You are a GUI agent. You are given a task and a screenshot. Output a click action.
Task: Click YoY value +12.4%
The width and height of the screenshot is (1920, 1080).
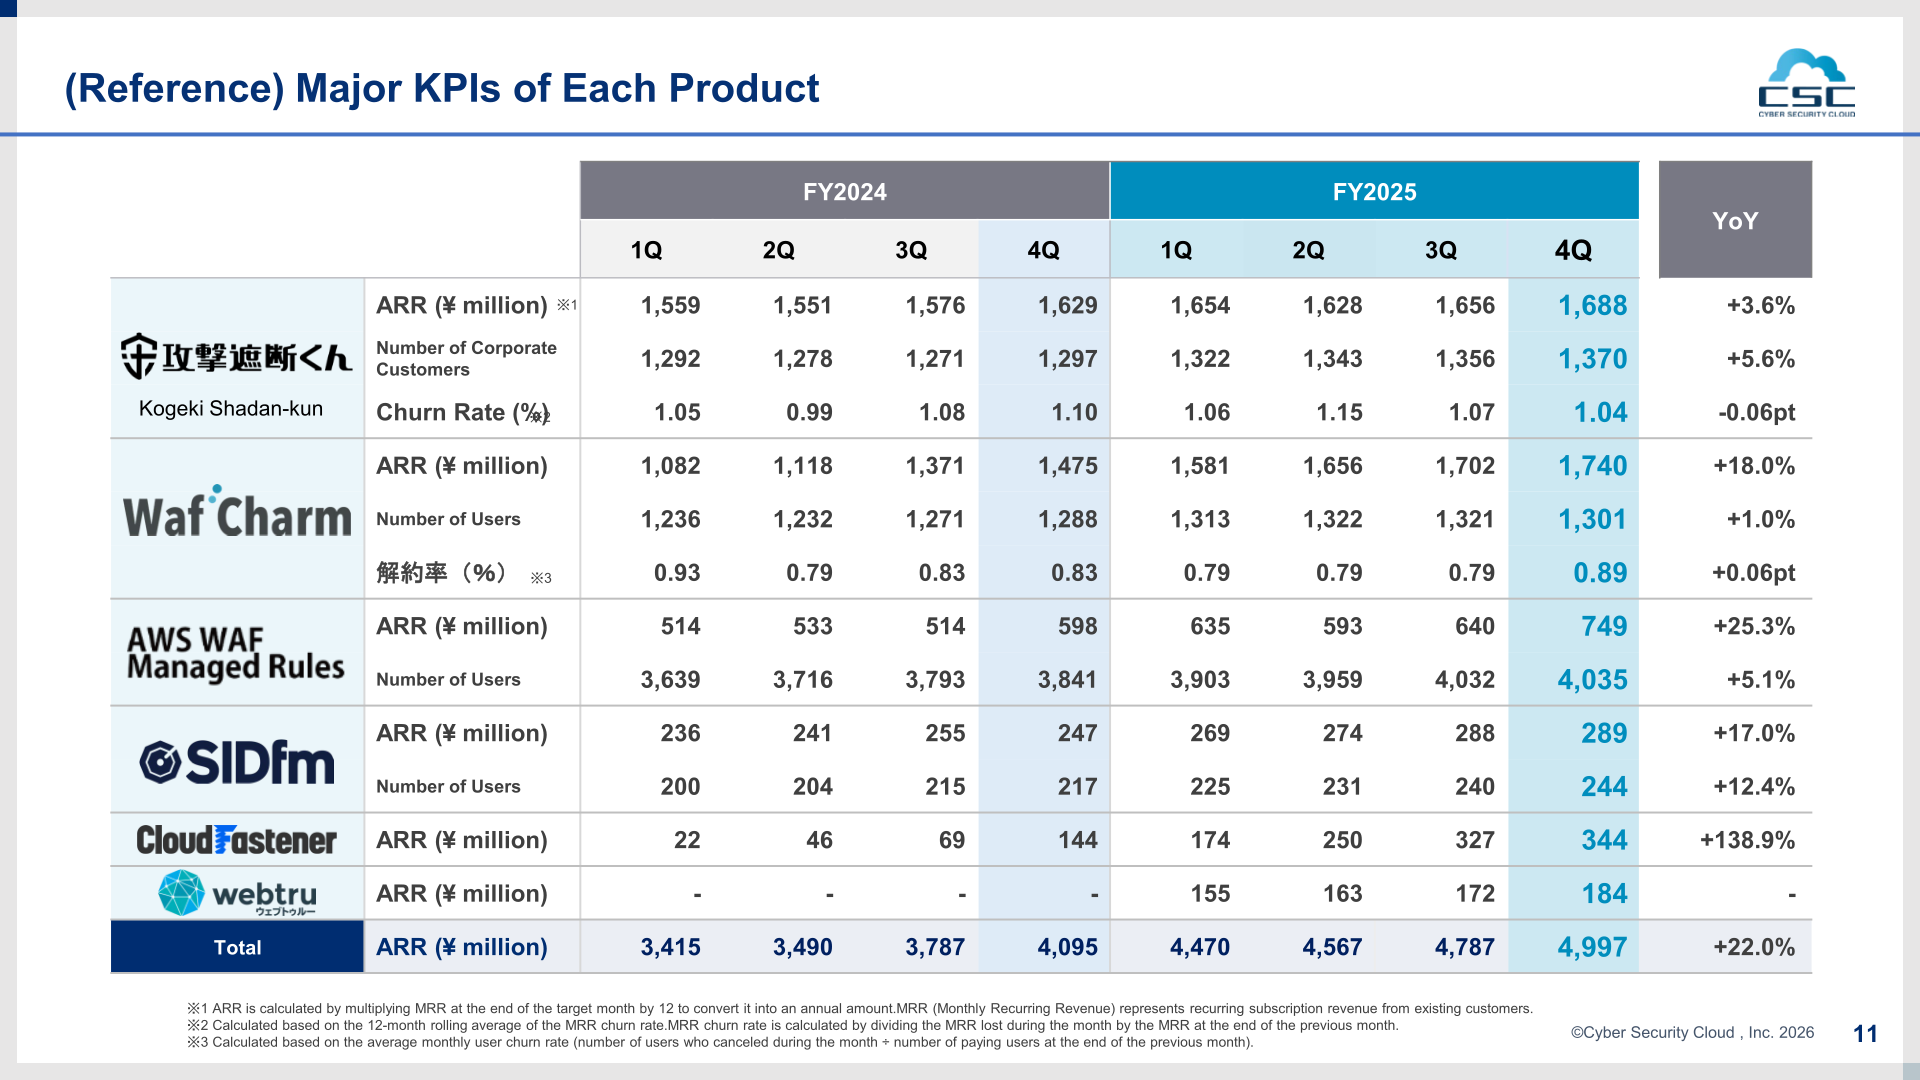pos(1754,786)
